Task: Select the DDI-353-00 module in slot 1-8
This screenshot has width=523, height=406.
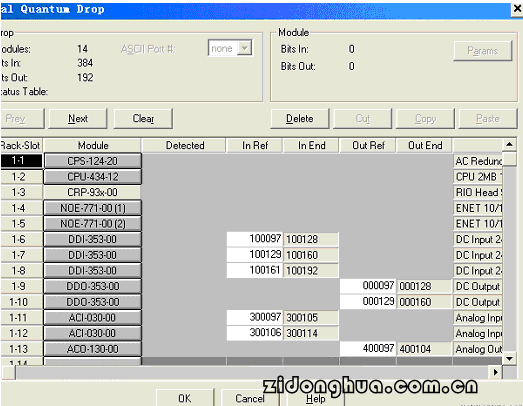Action: 93,271
